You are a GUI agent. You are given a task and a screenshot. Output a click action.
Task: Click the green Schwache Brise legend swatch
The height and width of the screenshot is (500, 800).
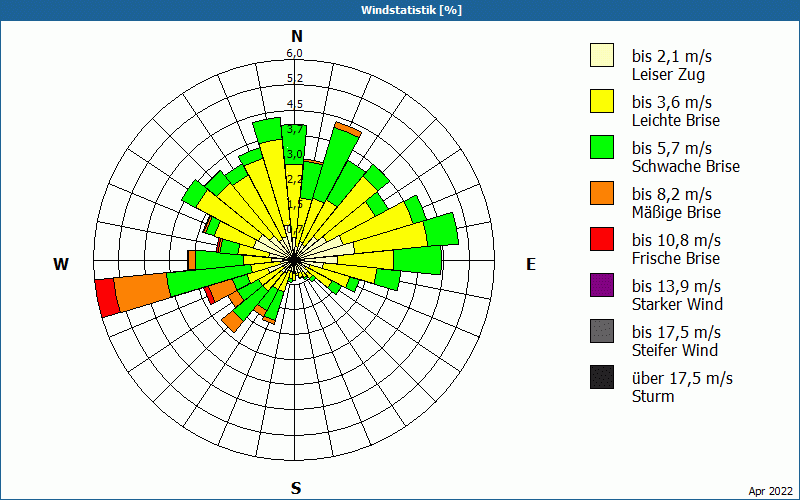(x=602, y=147)
